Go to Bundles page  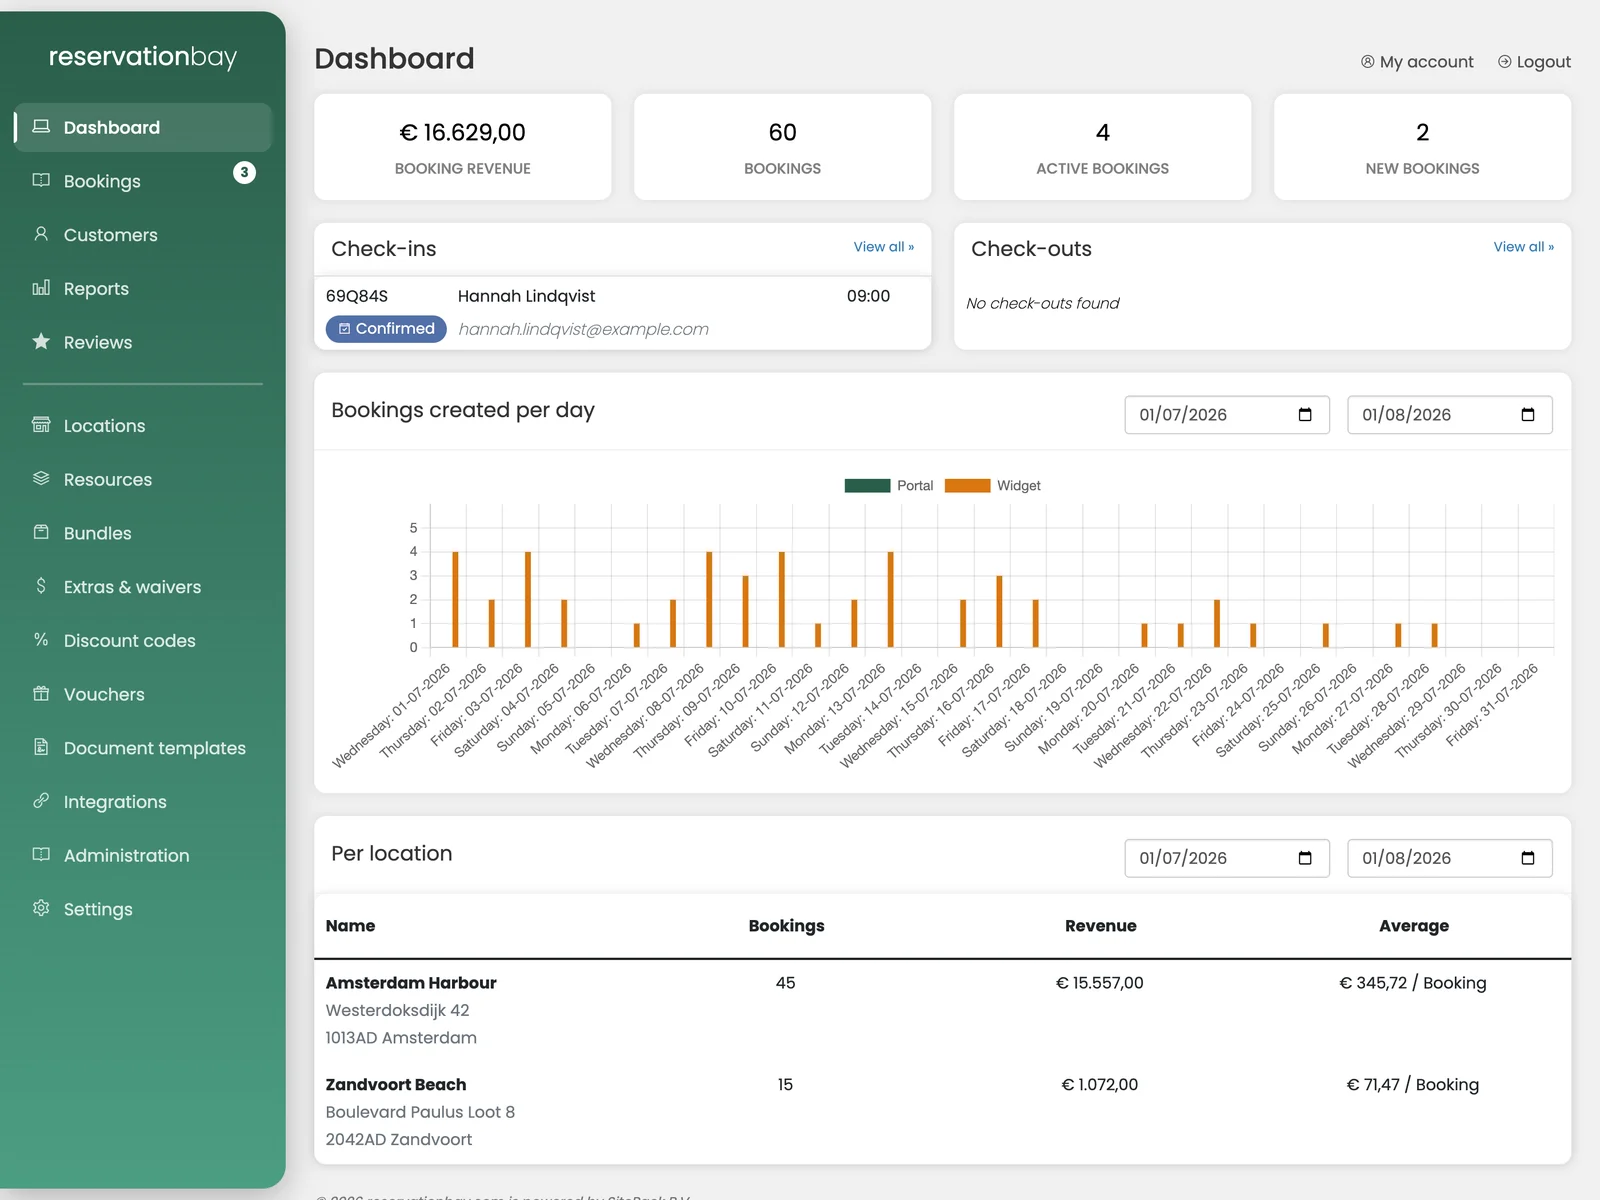point(143,533)
